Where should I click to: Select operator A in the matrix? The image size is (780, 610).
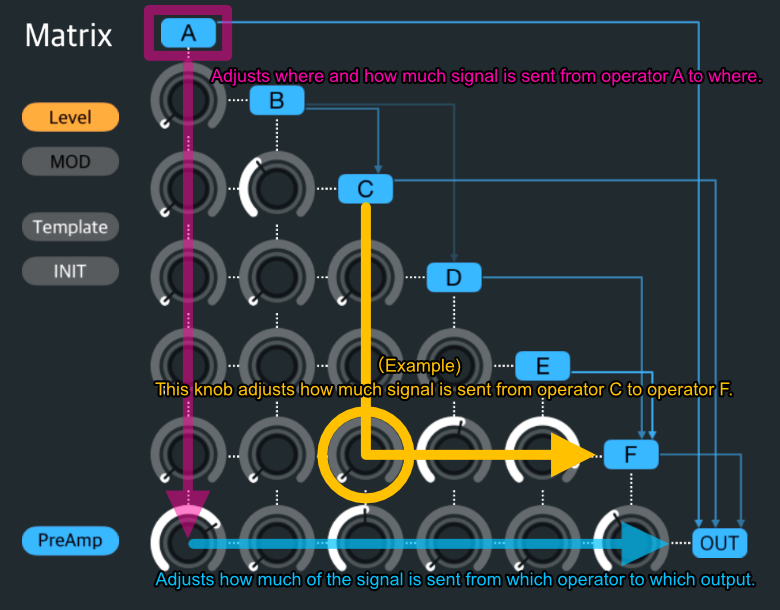(188, 33)
